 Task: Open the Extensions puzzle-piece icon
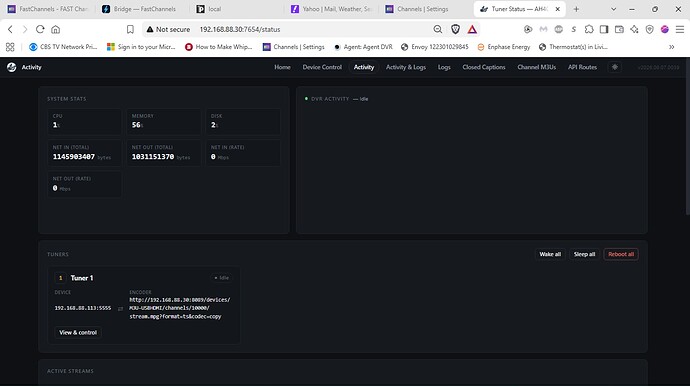589,29
